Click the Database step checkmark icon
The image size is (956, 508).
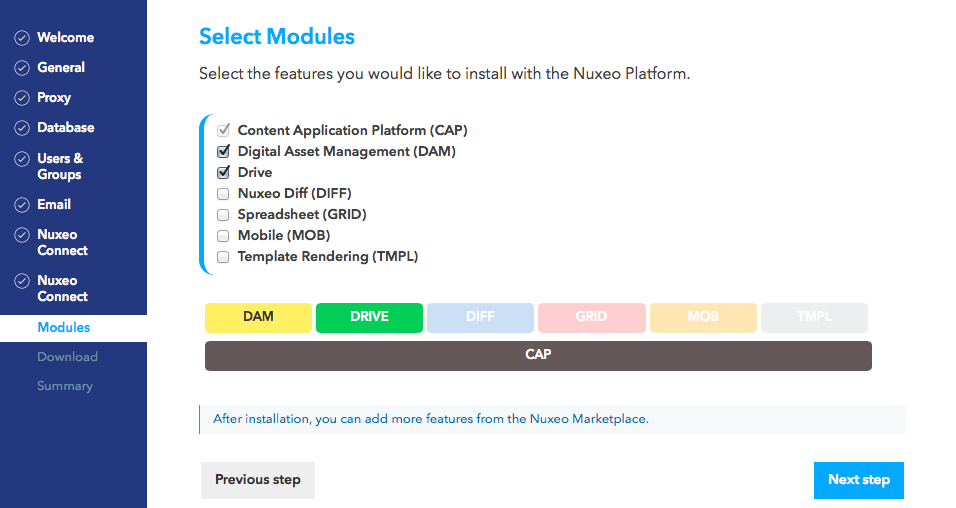[22, 127]
